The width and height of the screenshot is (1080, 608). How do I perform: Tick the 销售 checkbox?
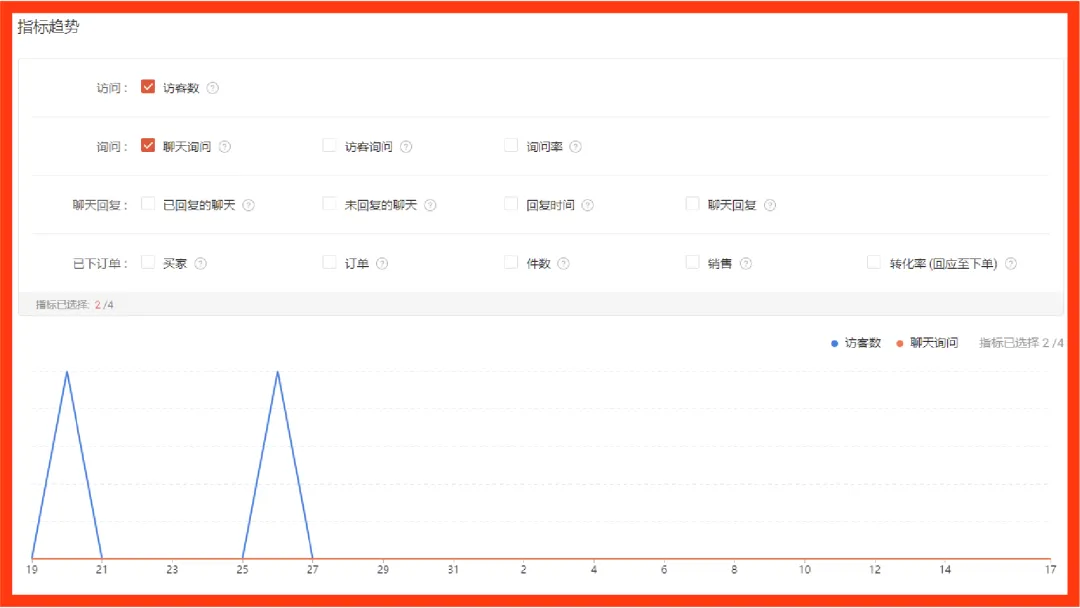click(x=692, y=262)
